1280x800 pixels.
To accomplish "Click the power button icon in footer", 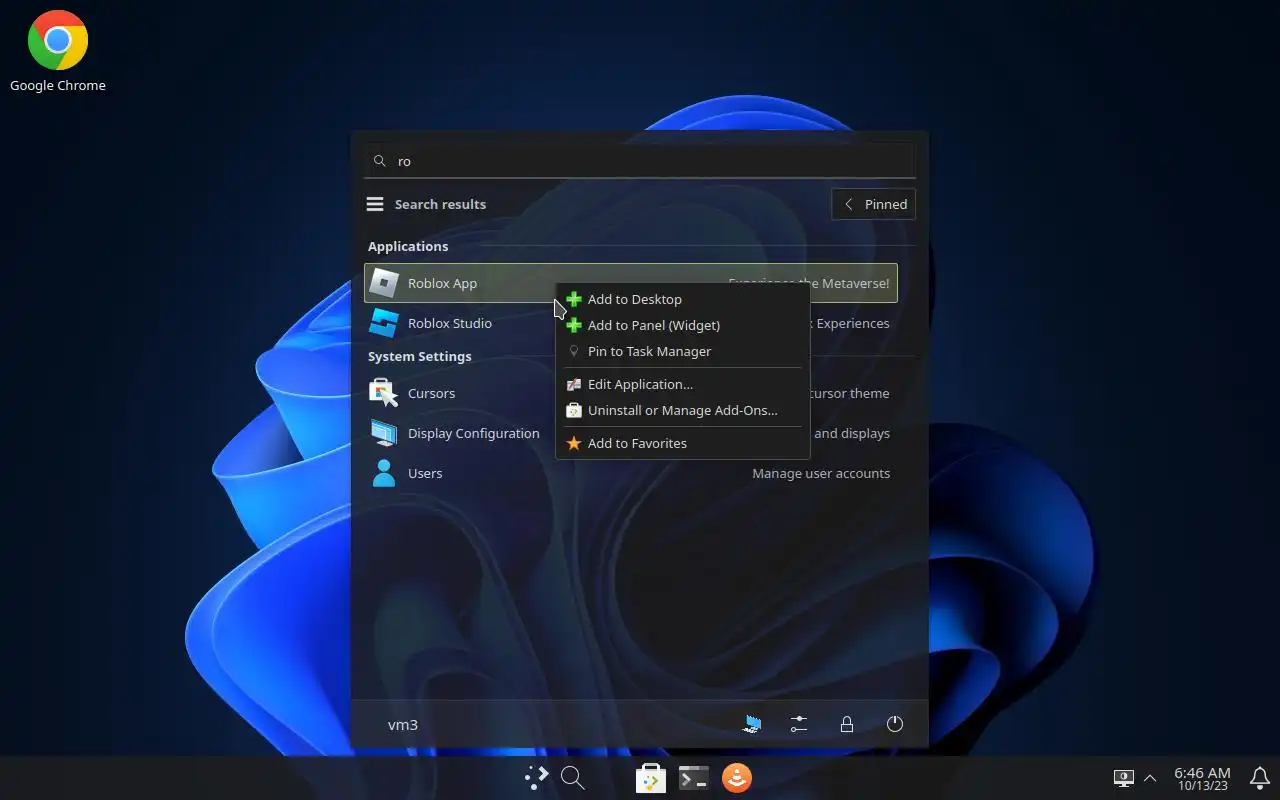I will point(895,724).
